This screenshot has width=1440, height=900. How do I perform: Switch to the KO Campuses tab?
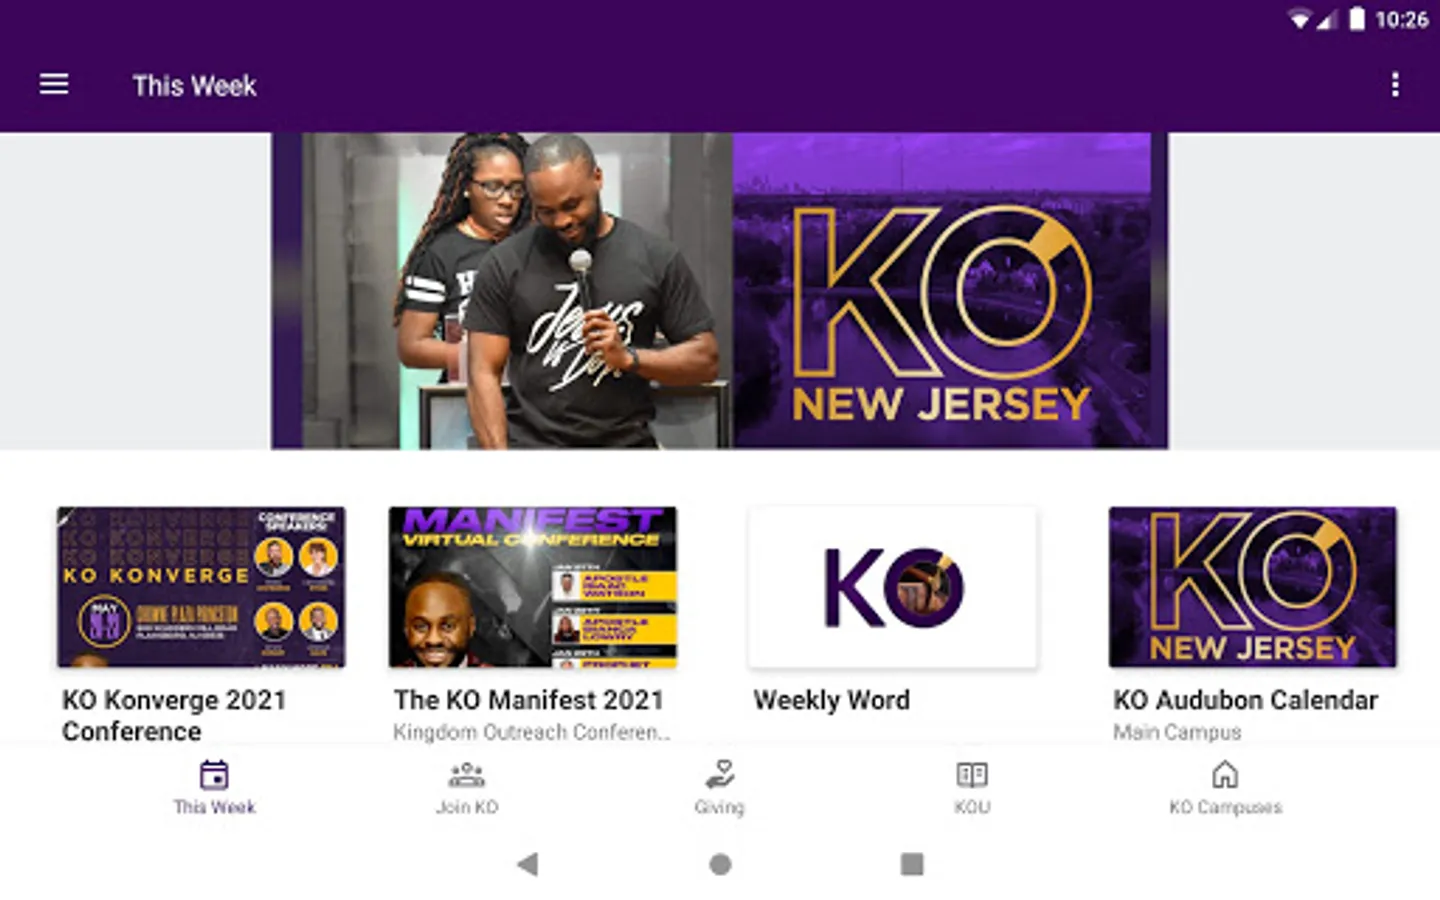click(1225, 788)
